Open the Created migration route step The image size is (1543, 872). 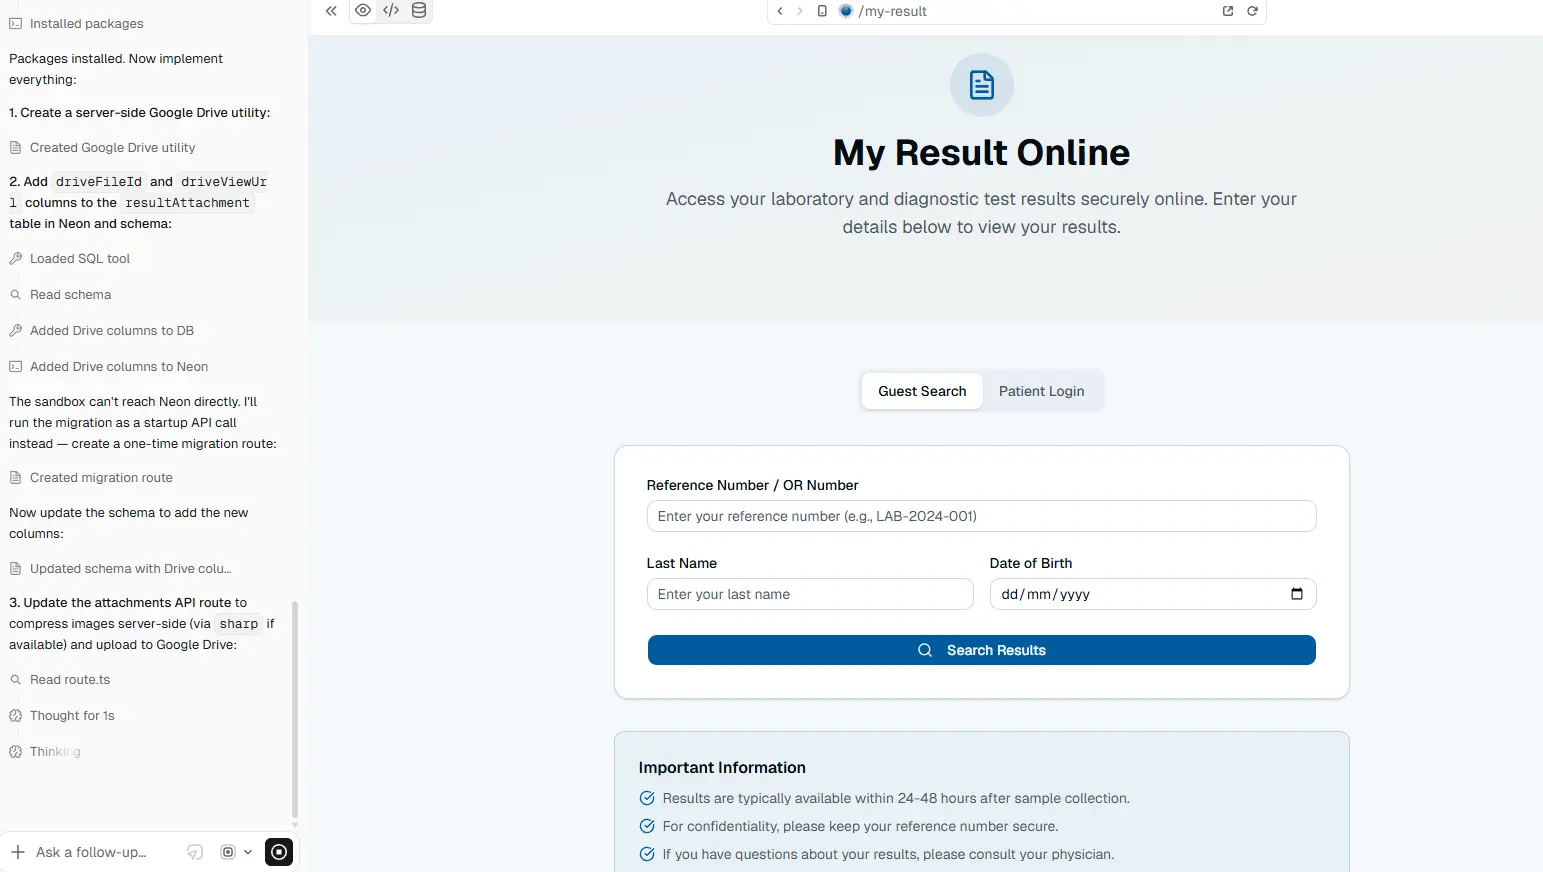91,477
